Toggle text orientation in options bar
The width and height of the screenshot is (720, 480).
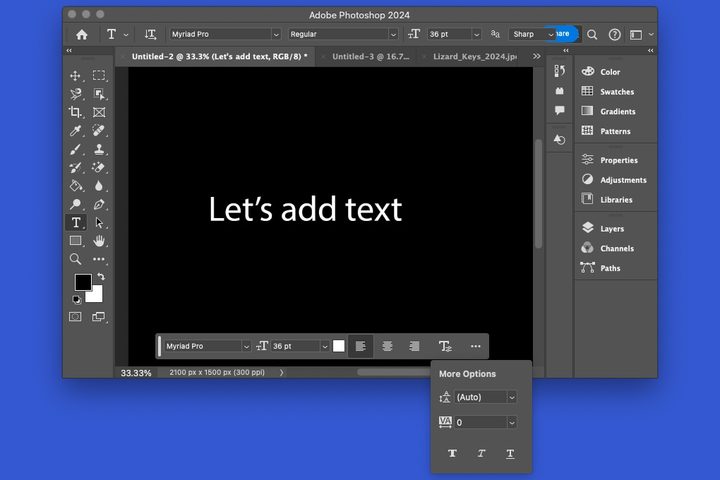click(x=150, y=34)
